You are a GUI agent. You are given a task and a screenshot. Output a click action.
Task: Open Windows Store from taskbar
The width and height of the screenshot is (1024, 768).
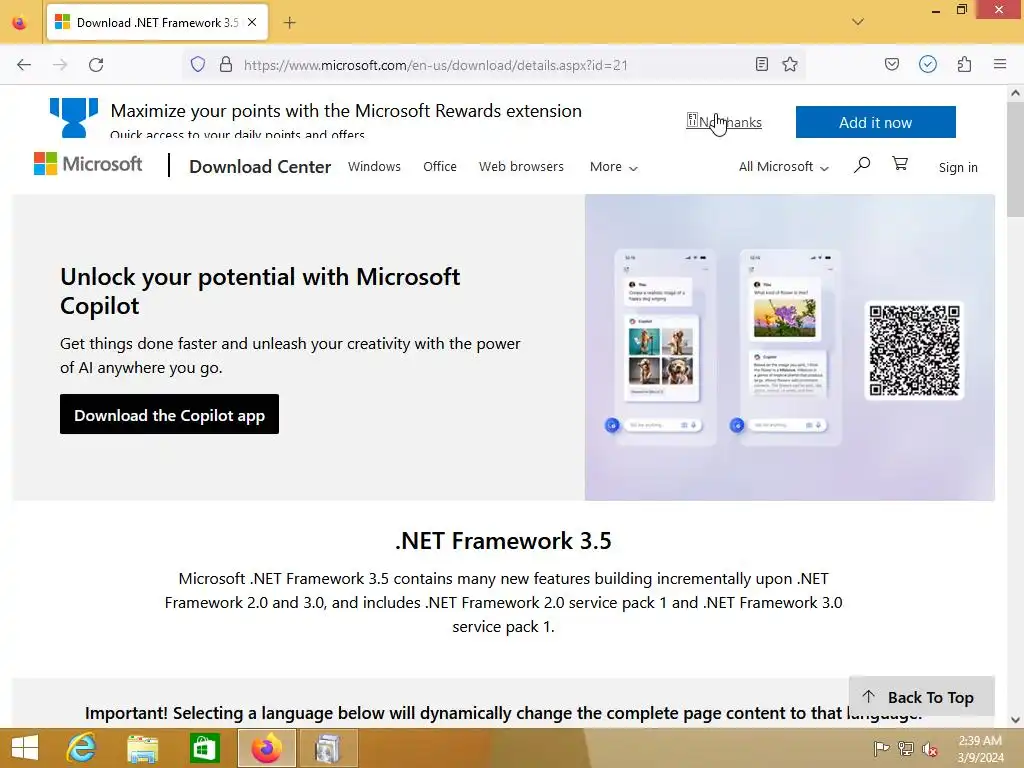(x=204, y=748)
